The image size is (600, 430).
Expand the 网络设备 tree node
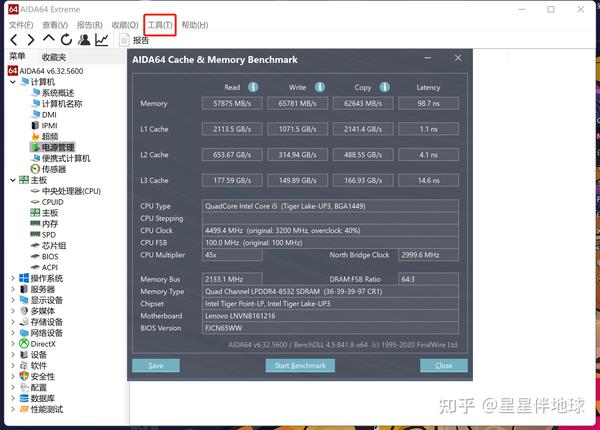click(13, 333)
